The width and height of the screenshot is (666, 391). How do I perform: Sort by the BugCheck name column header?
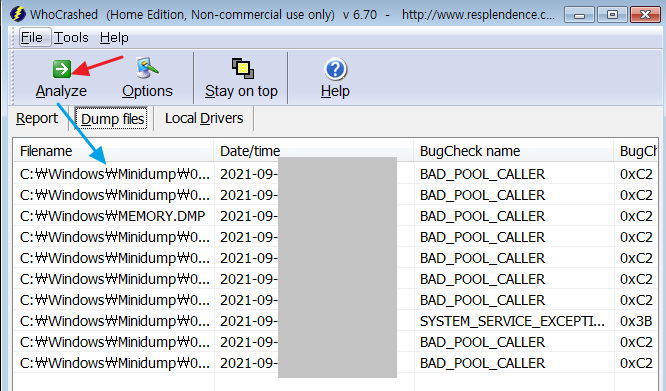[514, 151]
